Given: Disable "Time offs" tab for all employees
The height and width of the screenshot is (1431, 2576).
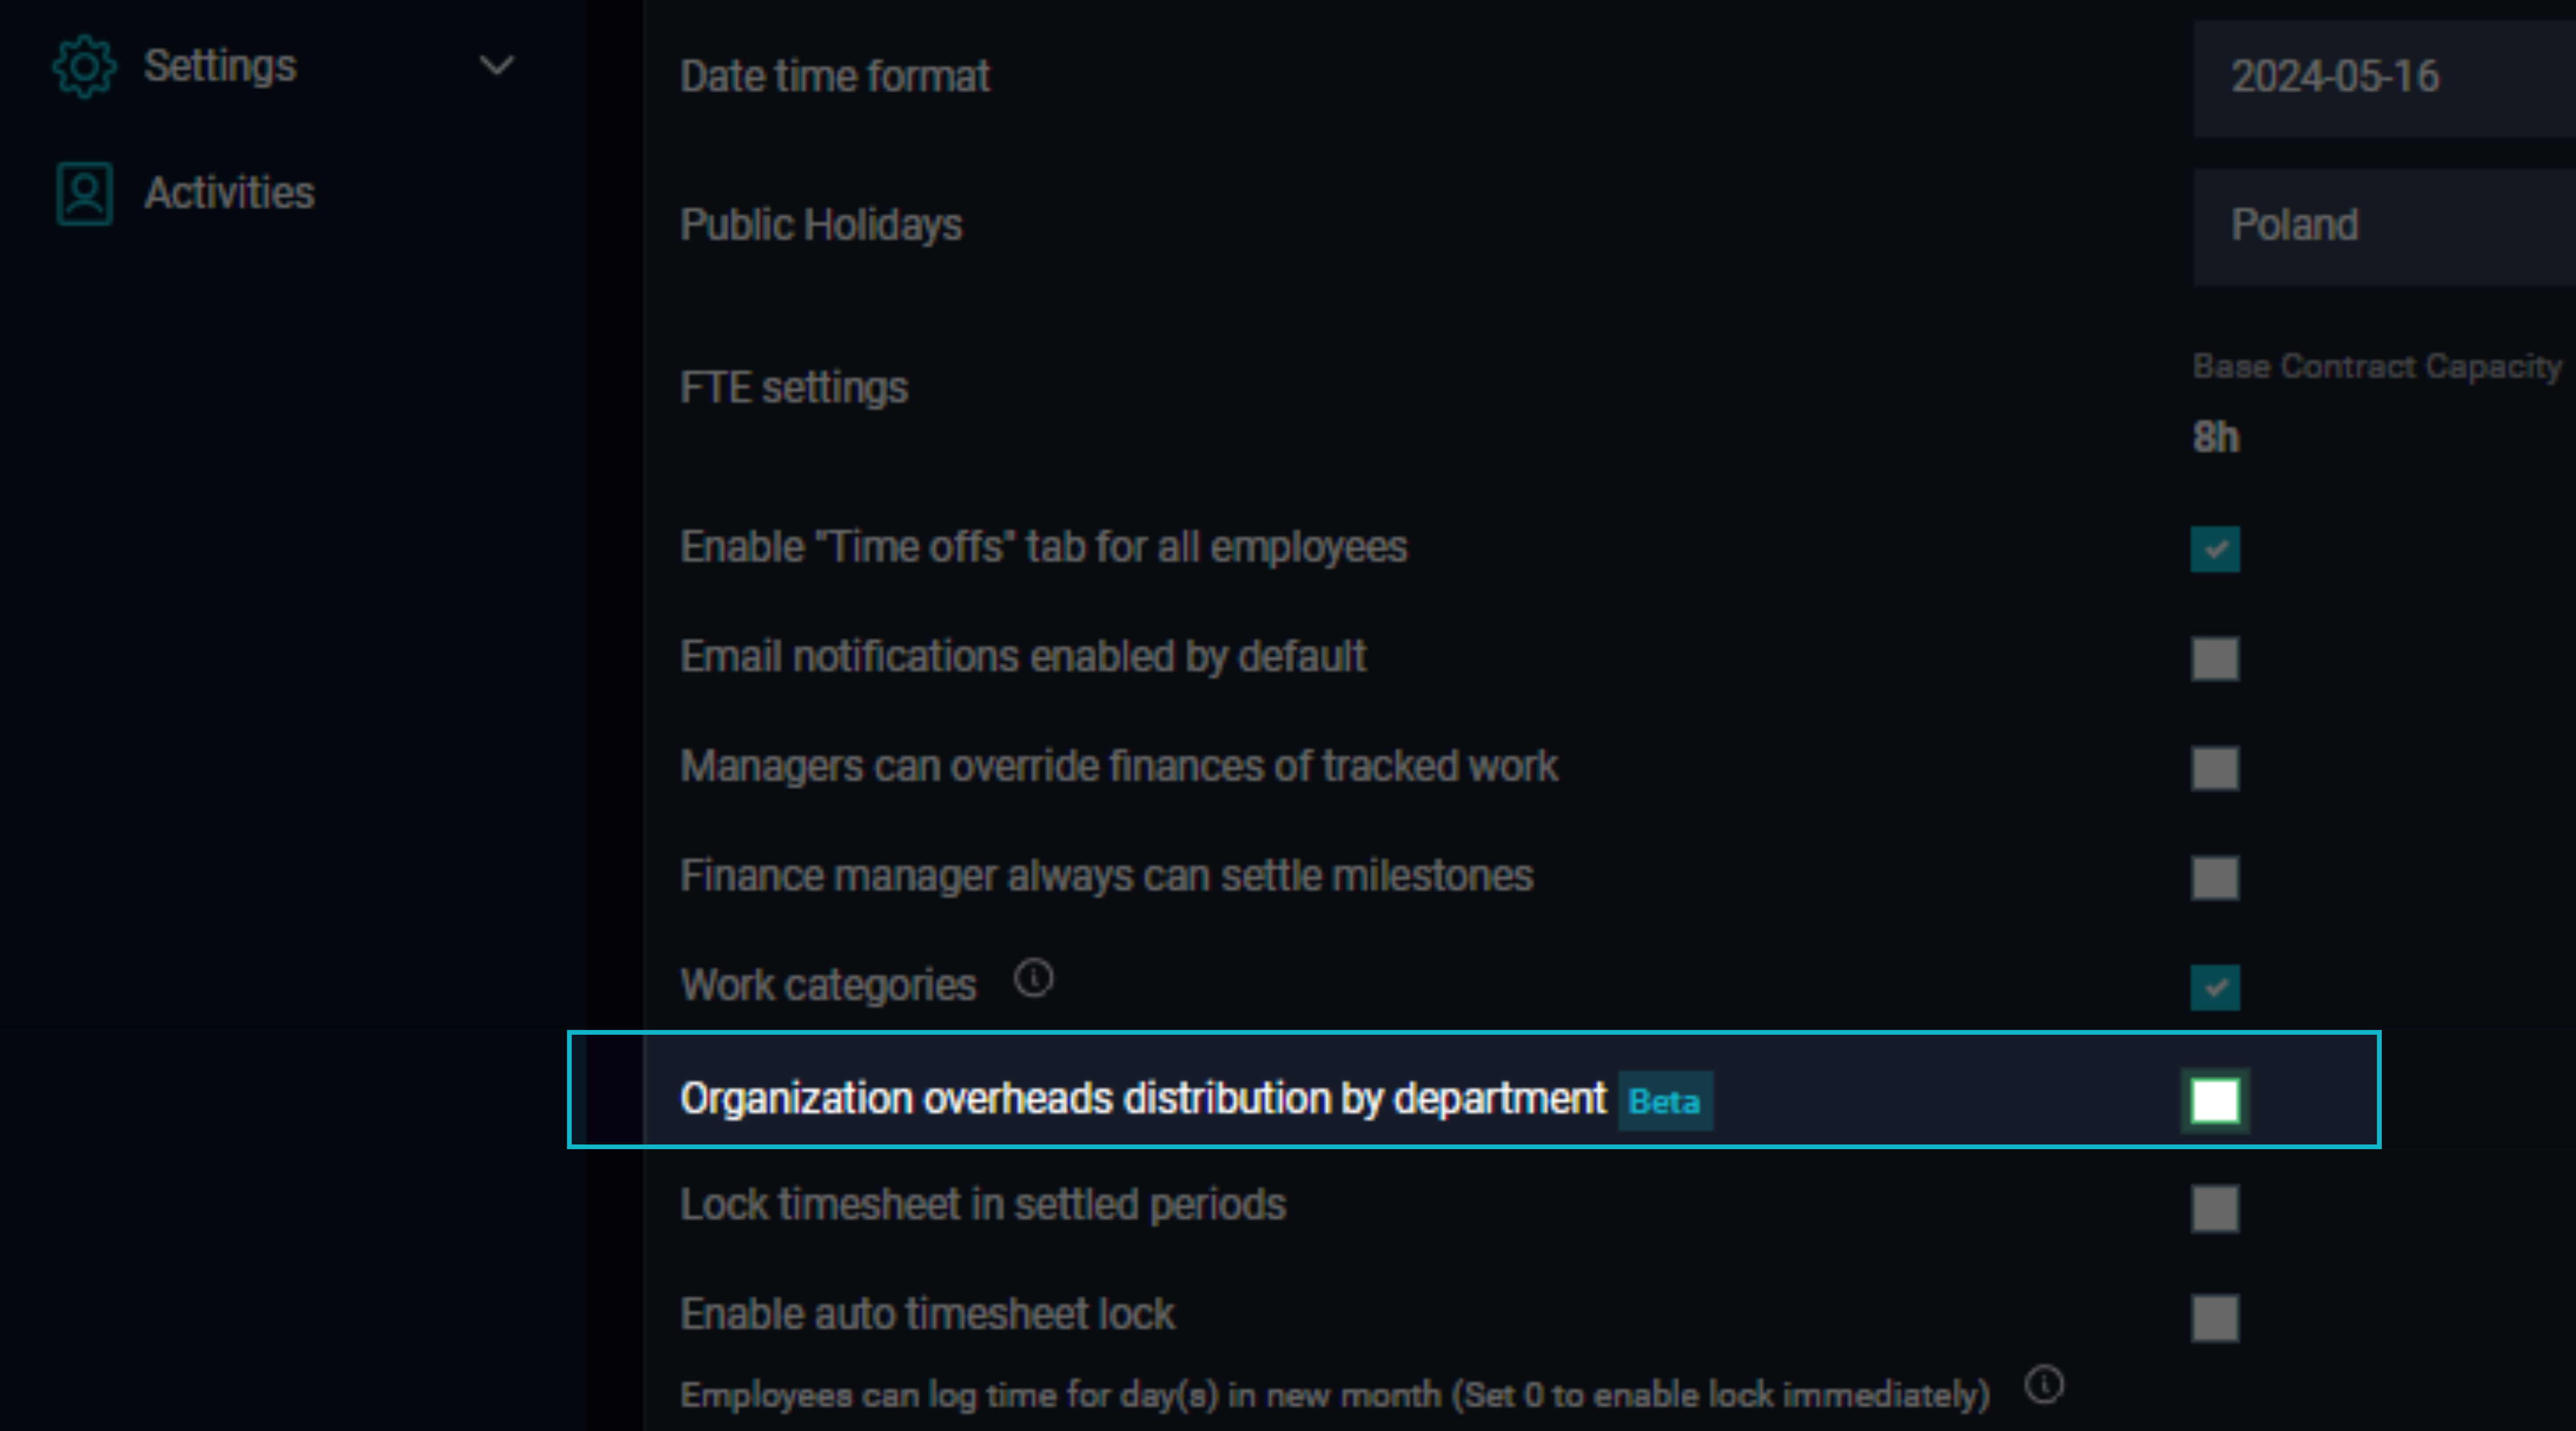Looking at the screenshot, I should [2215, 549].
